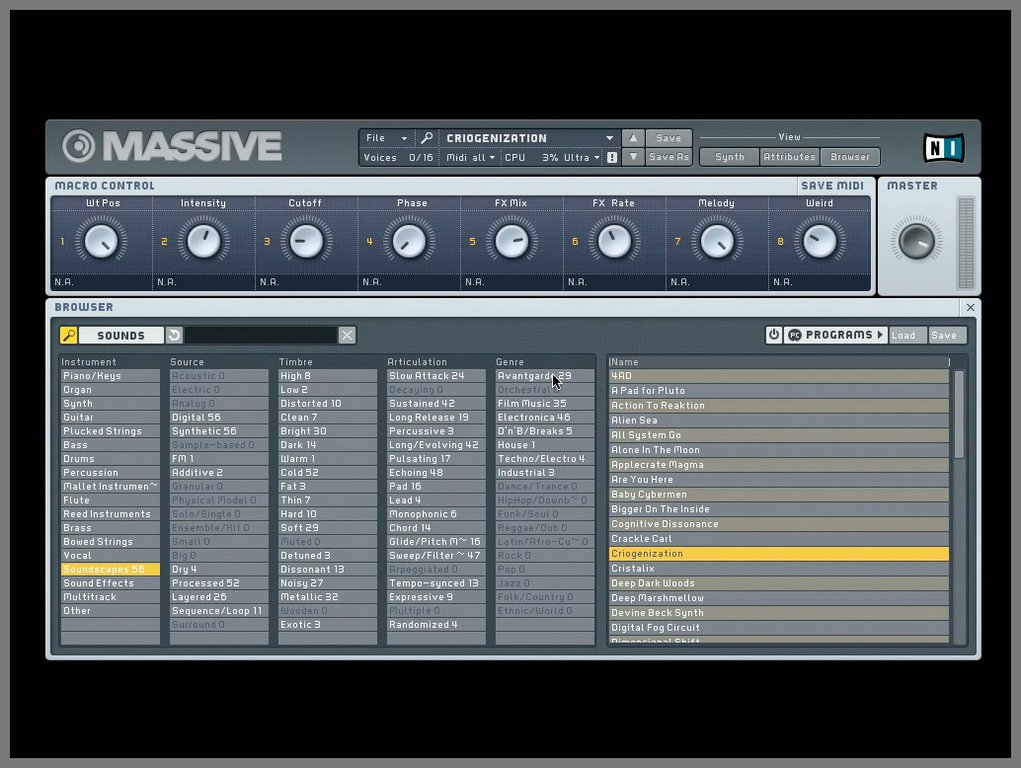Click the exclamation panic button
The image size is (1021, 768).
pos(612,158)
